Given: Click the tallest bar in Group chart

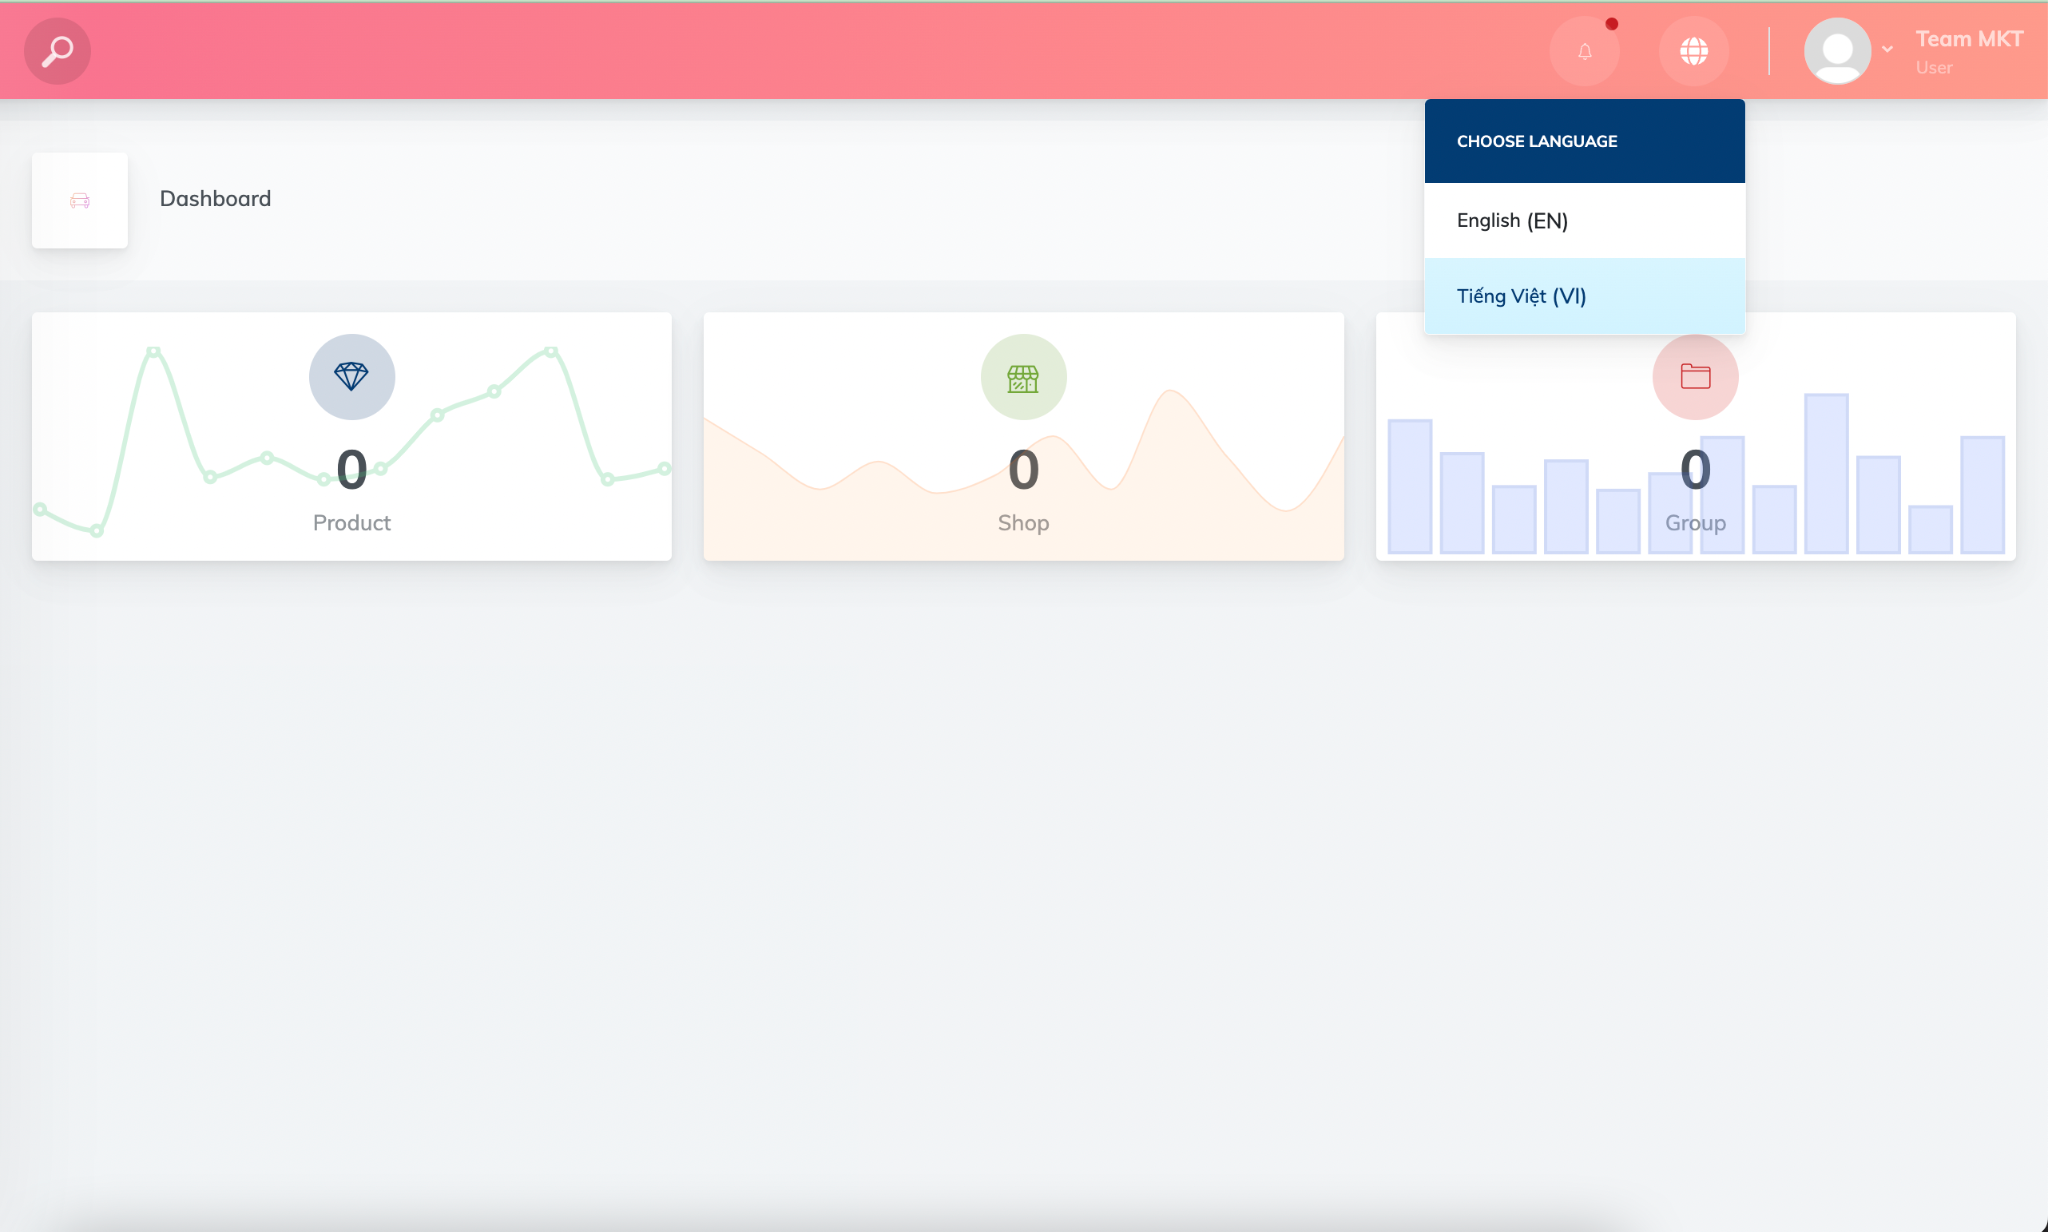Looking at the screenshot, I should [1826, 474].
